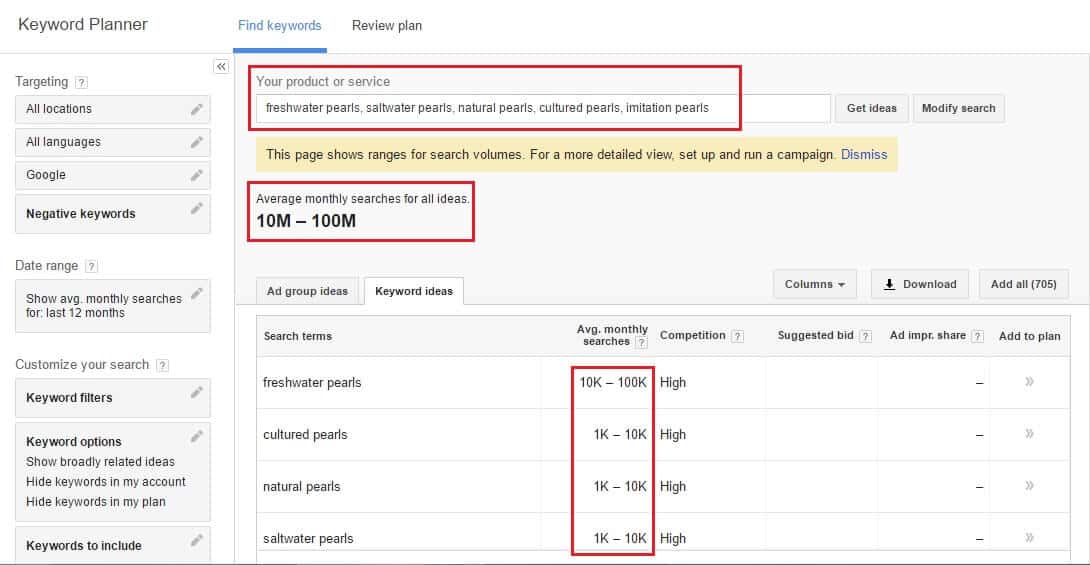Click pencil icon next to All locations
1090x565 pixels.
[197, 109]
